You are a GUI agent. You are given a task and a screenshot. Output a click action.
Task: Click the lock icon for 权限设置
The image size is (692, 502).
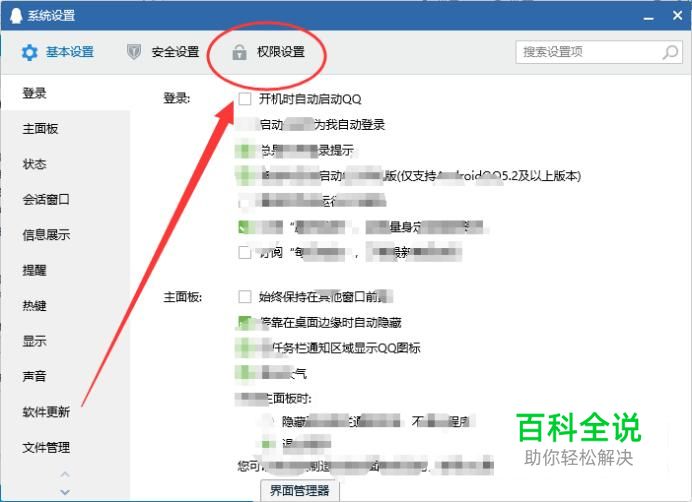239,52
